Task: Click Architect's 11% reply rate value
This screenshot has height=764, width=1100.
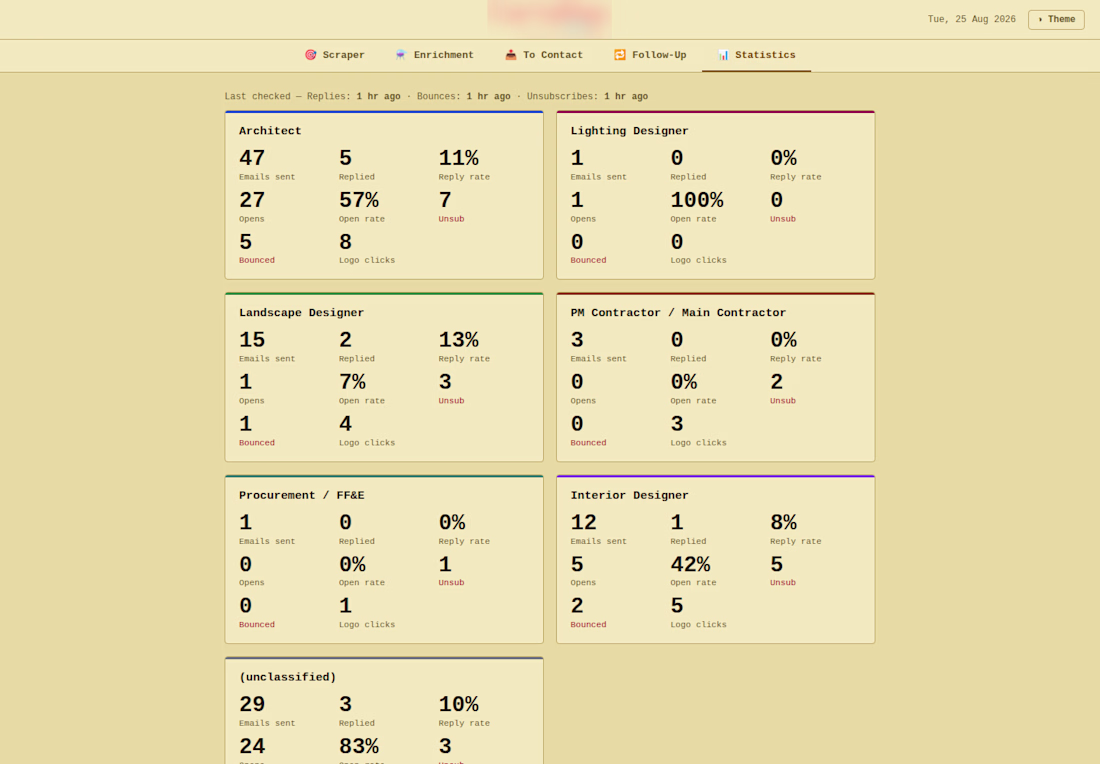Action: (459, 159)
